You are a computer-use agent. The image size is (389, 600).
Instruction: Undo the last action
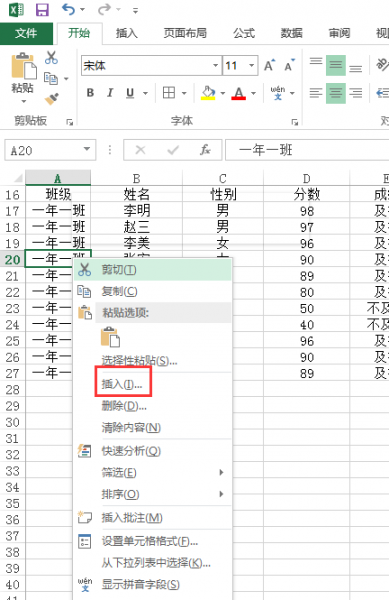coord(68,9)
